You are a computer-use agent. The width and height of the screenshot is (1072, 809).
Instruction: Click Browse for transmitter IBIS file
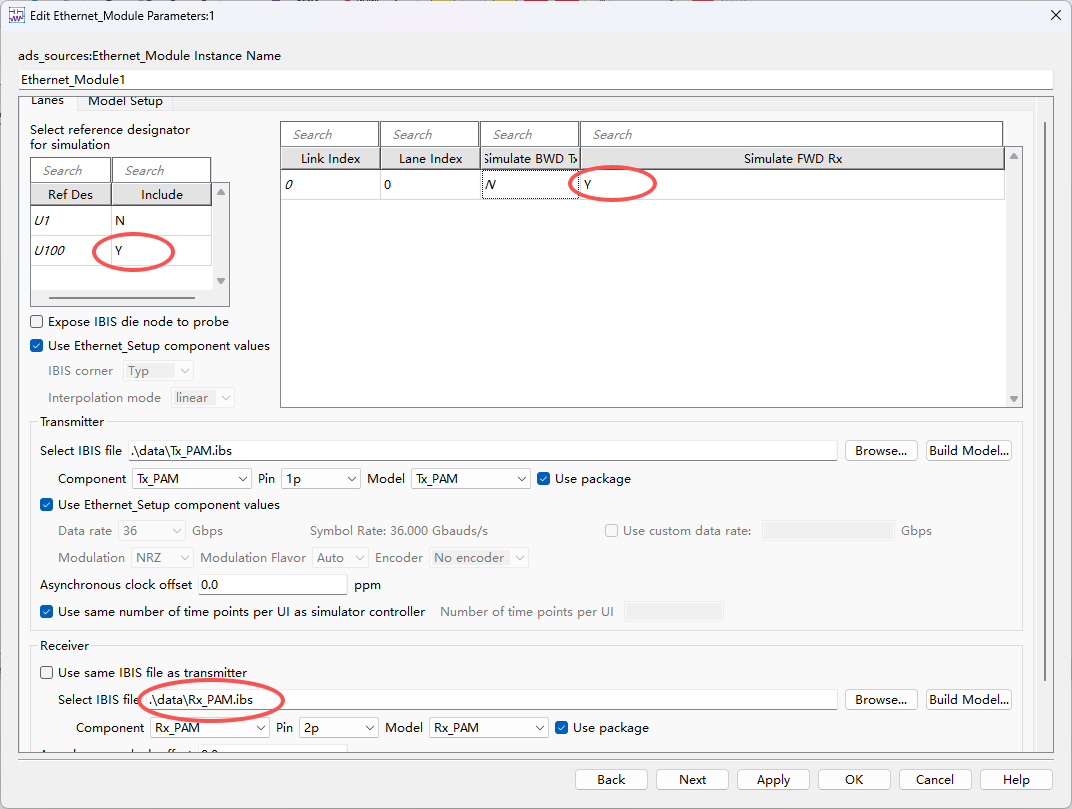click(881, 451)
